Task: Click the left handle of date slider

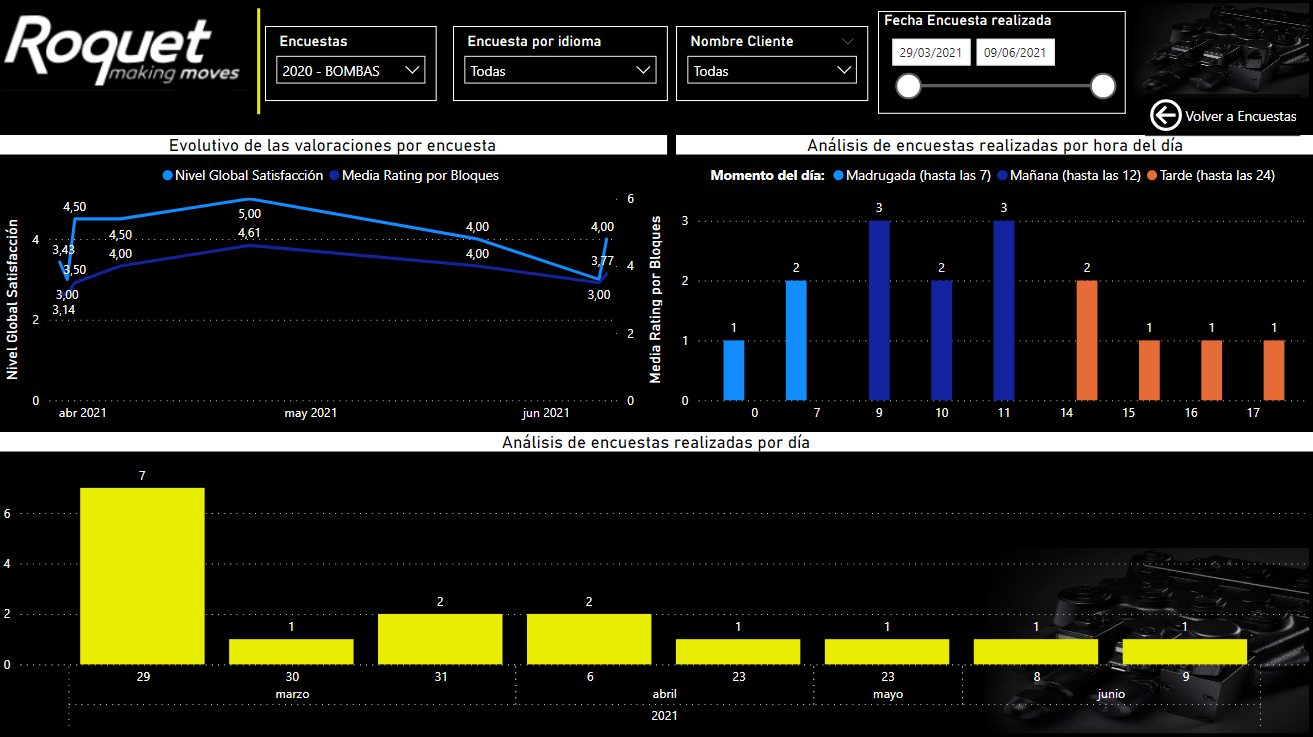Action: (x=908, y=87)
